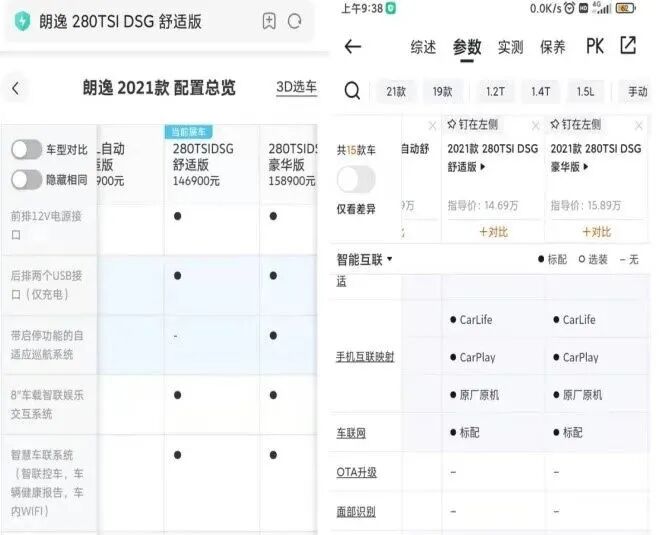
Task: Tap the 当前展车 tag above 舒适版
Action: pyautogui.click(x=188, y=132)
